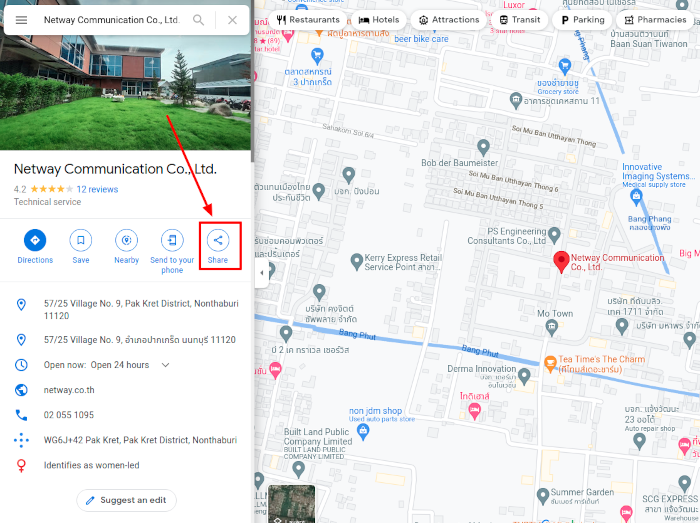Click the Directions icon
Screen dimensions: 700x523
coord(35,240)
